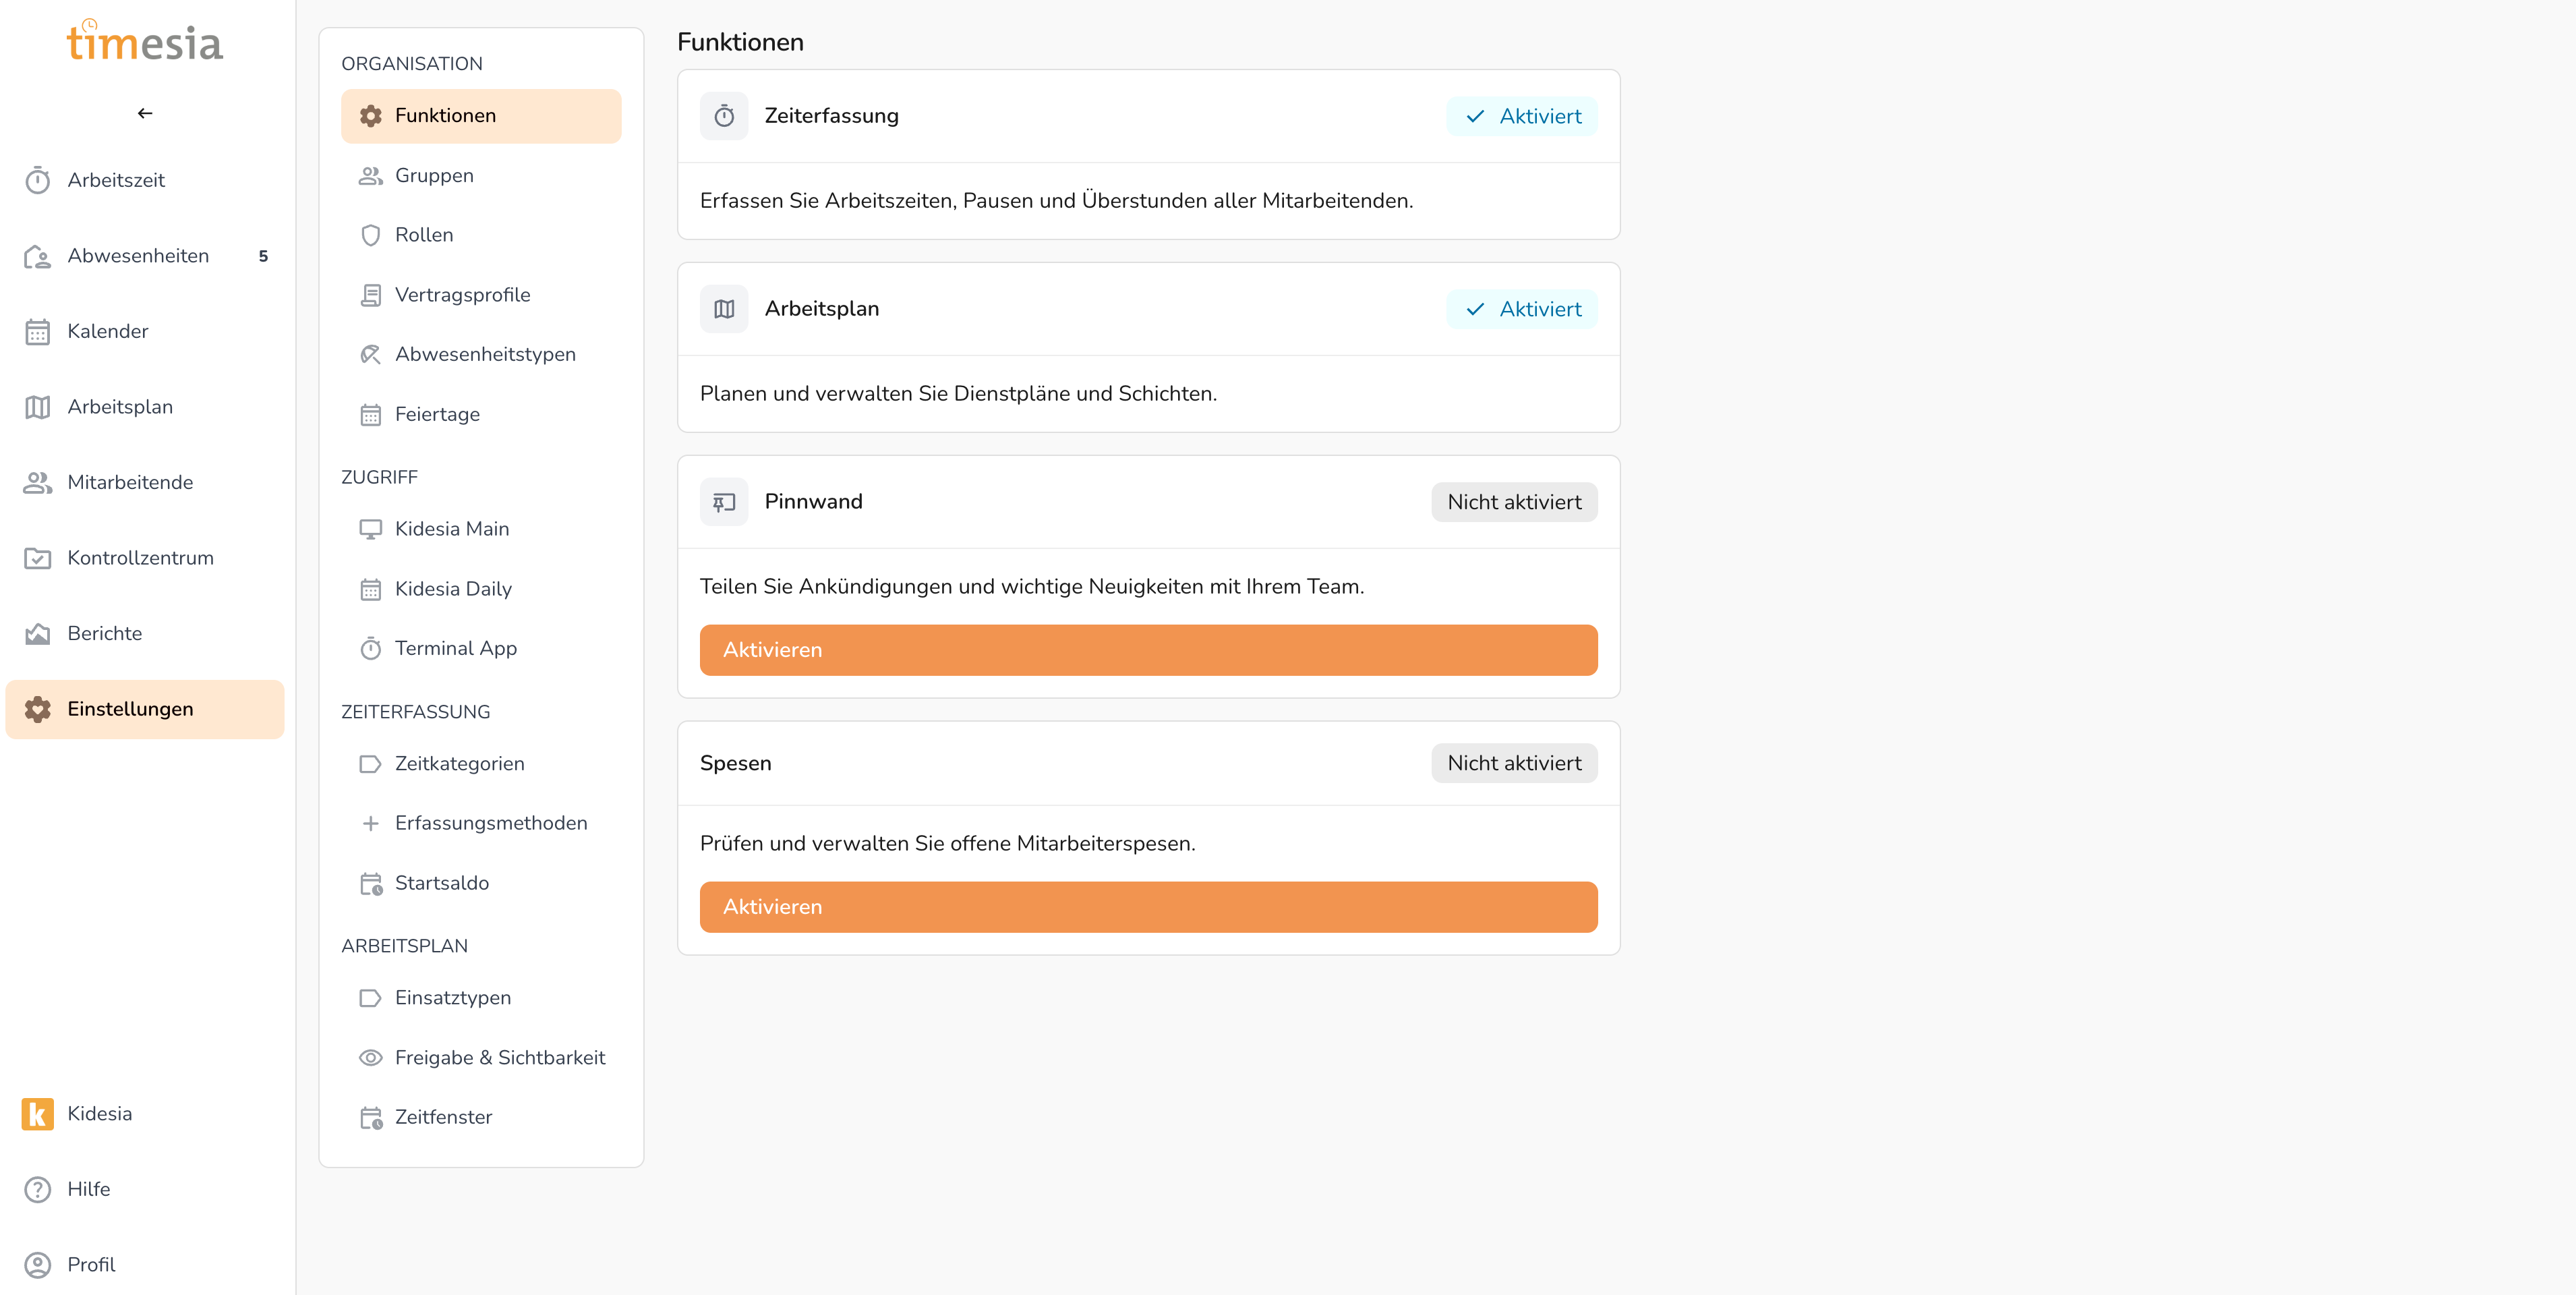This screenshot has height=1295, width=2576.
Task: Click the timesia logo
Action: pyautogui.click(x=145, y=41)
